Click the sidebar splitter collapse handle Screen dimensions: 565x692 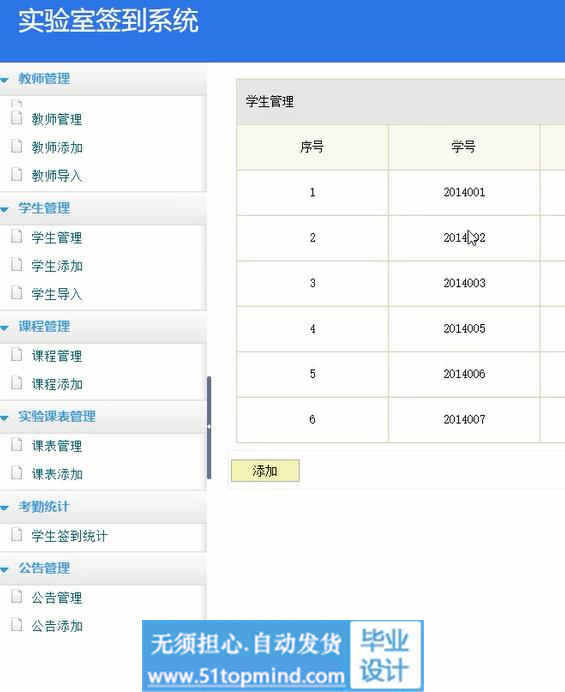209,427
